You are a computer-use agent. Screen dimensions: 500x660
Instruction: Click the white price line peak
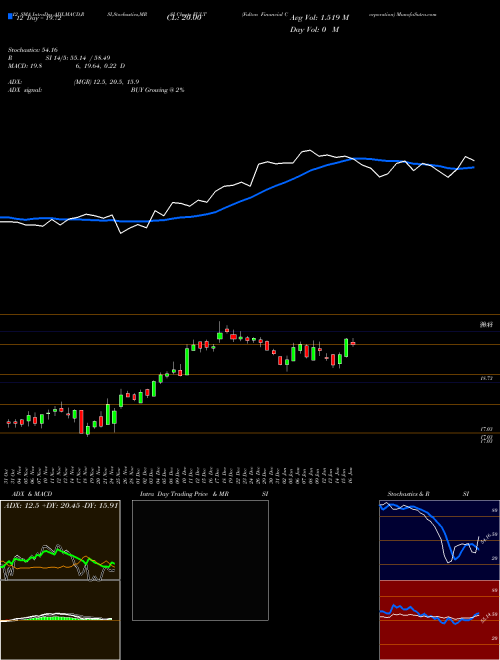tap(310, 150)
